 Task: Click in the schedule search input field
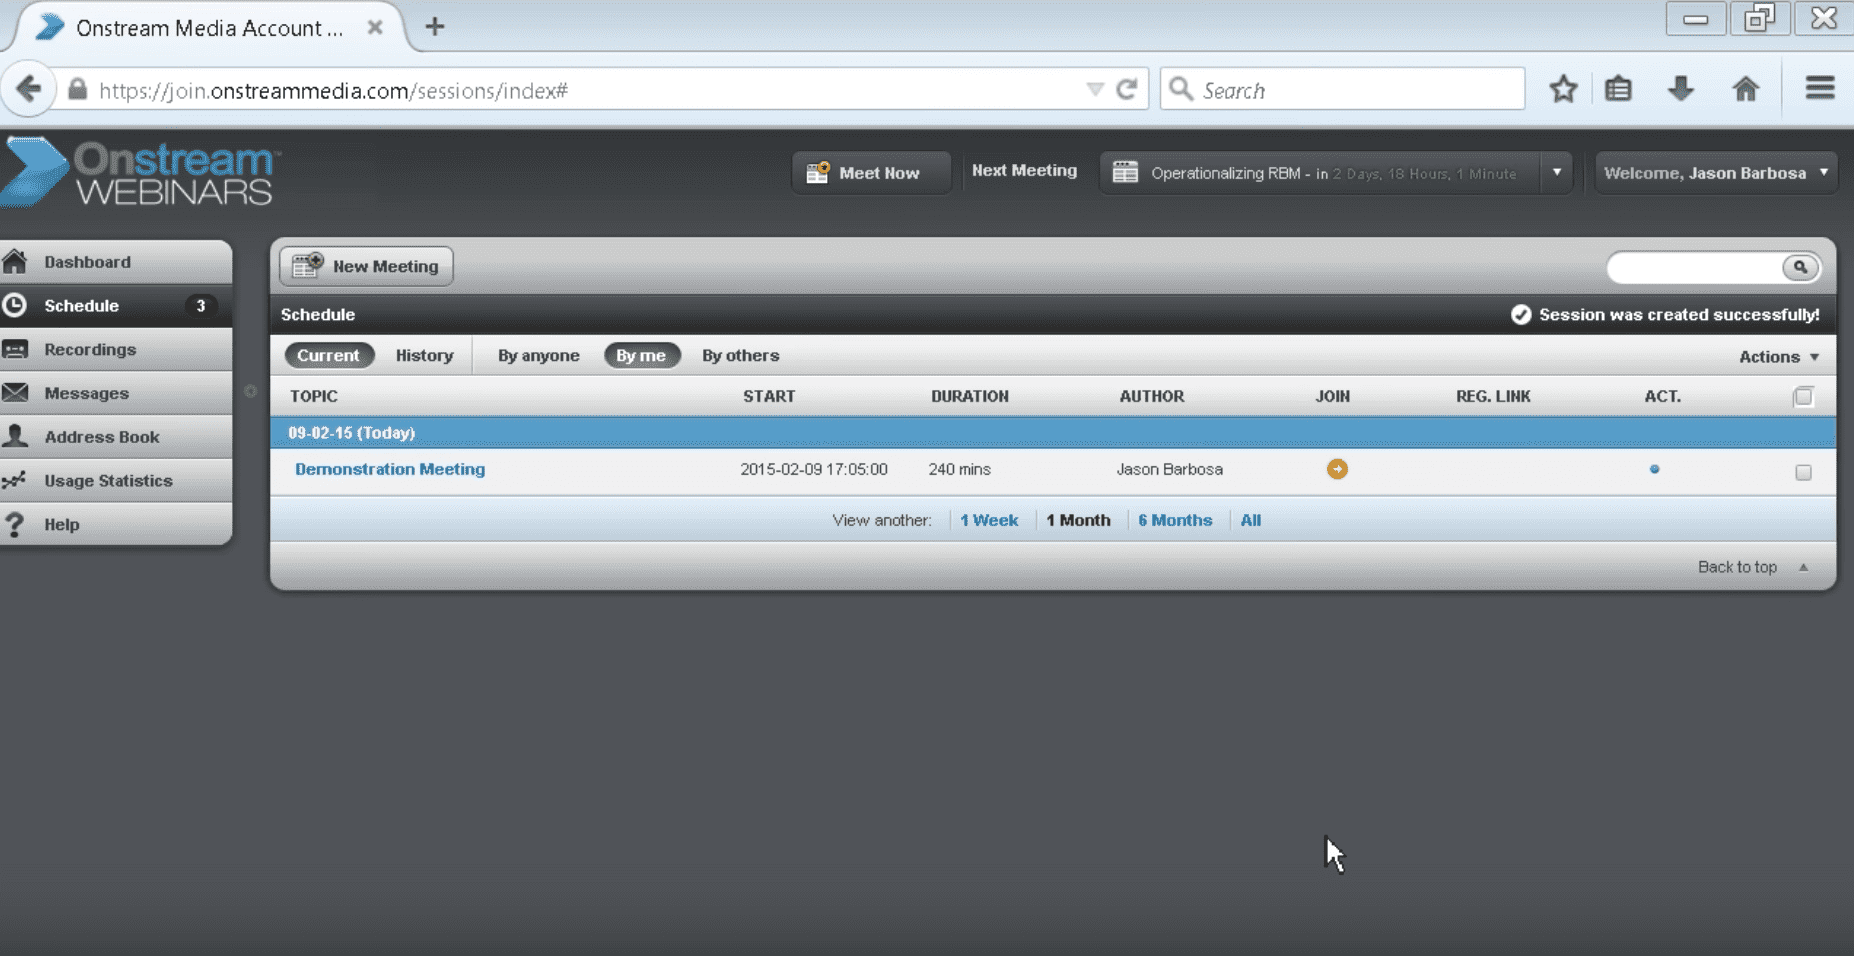click(x=1694, y=267)
